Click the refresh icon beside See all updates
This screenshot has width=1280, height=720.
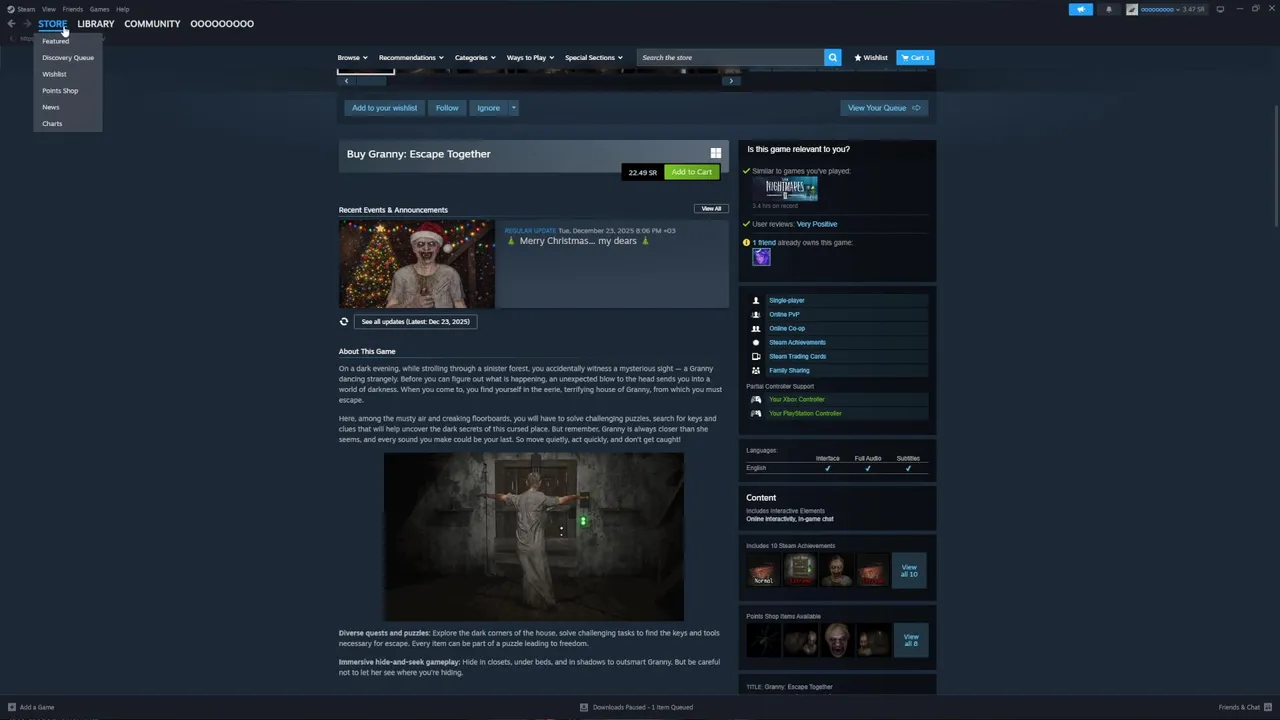click(x=344, y=322)
